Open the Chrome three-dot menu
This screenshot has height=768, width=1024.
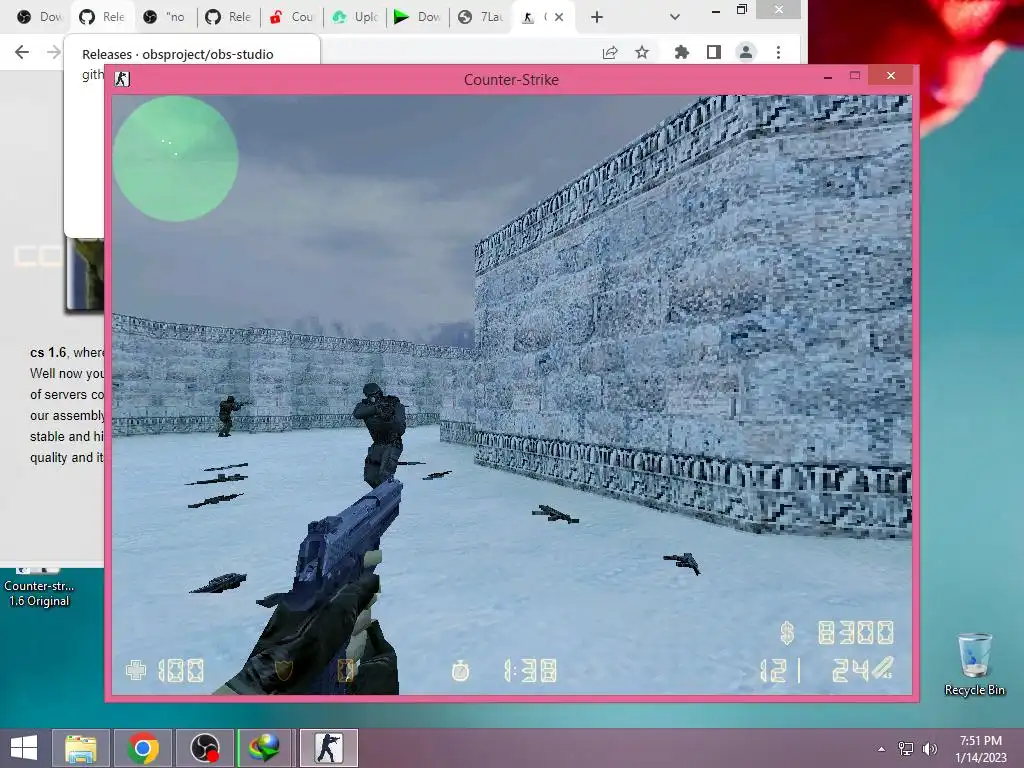click(778, 52)
